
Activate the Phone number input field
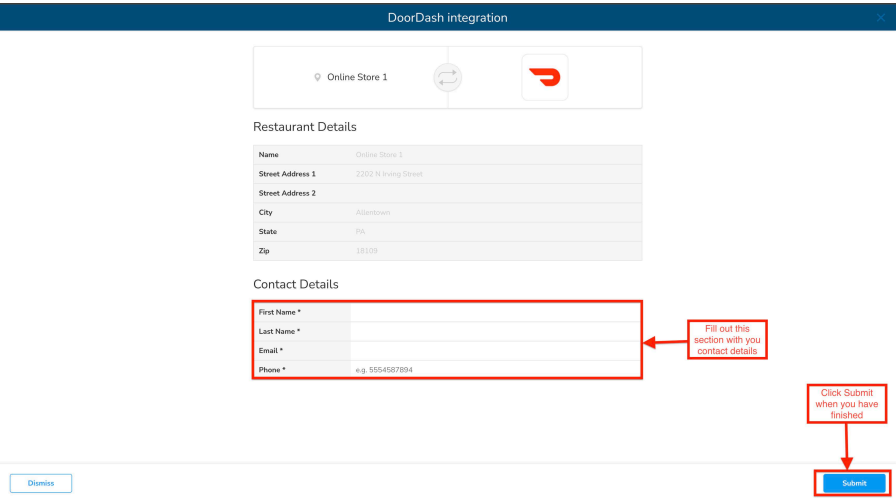(494, 370)
